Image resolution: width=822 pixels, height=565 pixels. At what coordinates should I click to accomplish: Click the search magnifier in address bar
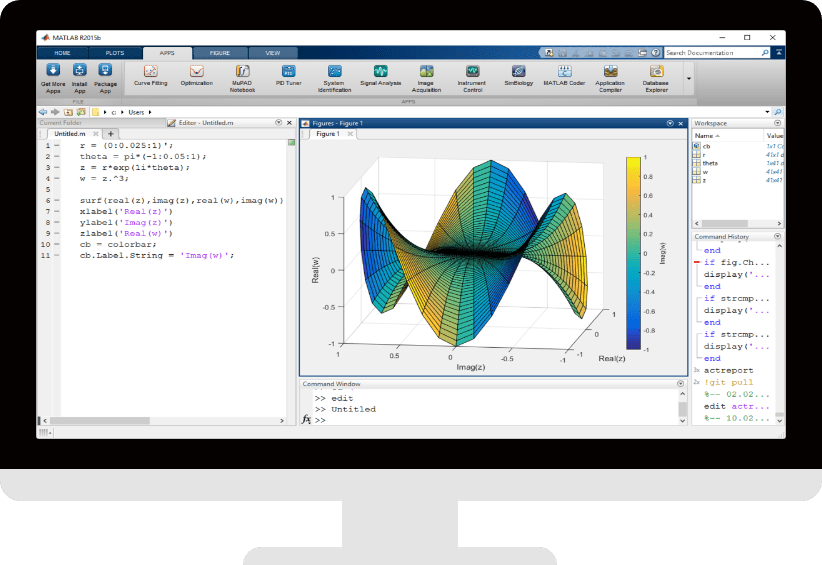tap(777, 112)
